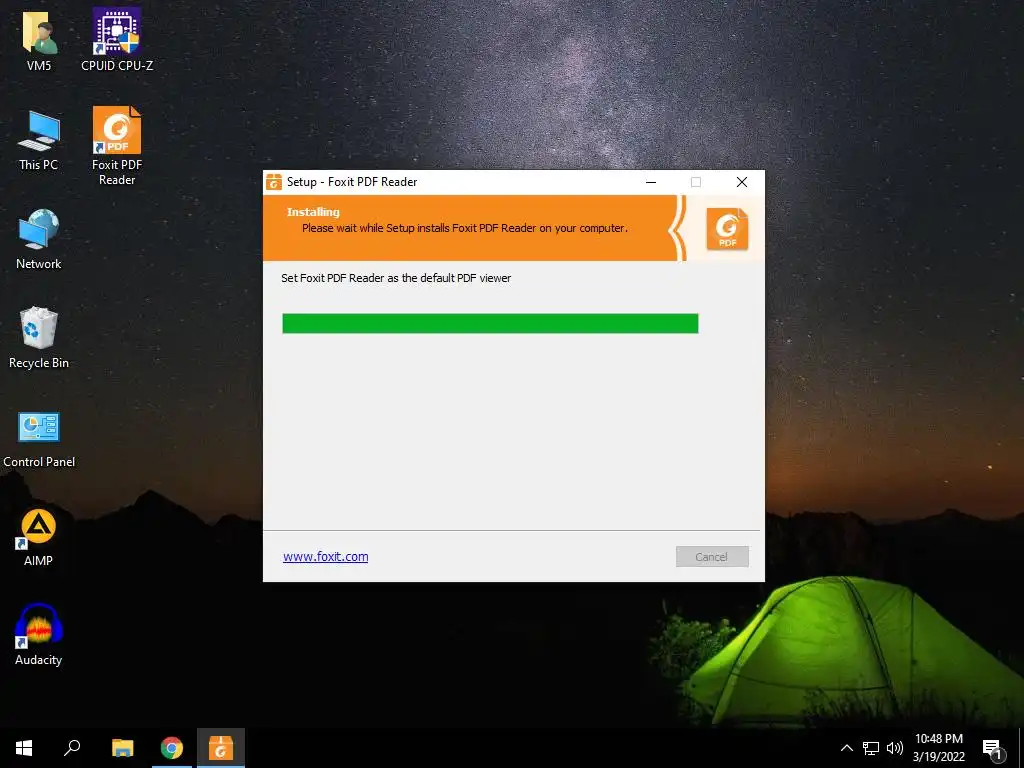Viewport: 1024px width, 768px height.
Task: Click "Set Foxit PDF Reader as the default" text
Action: pos(396,278)
